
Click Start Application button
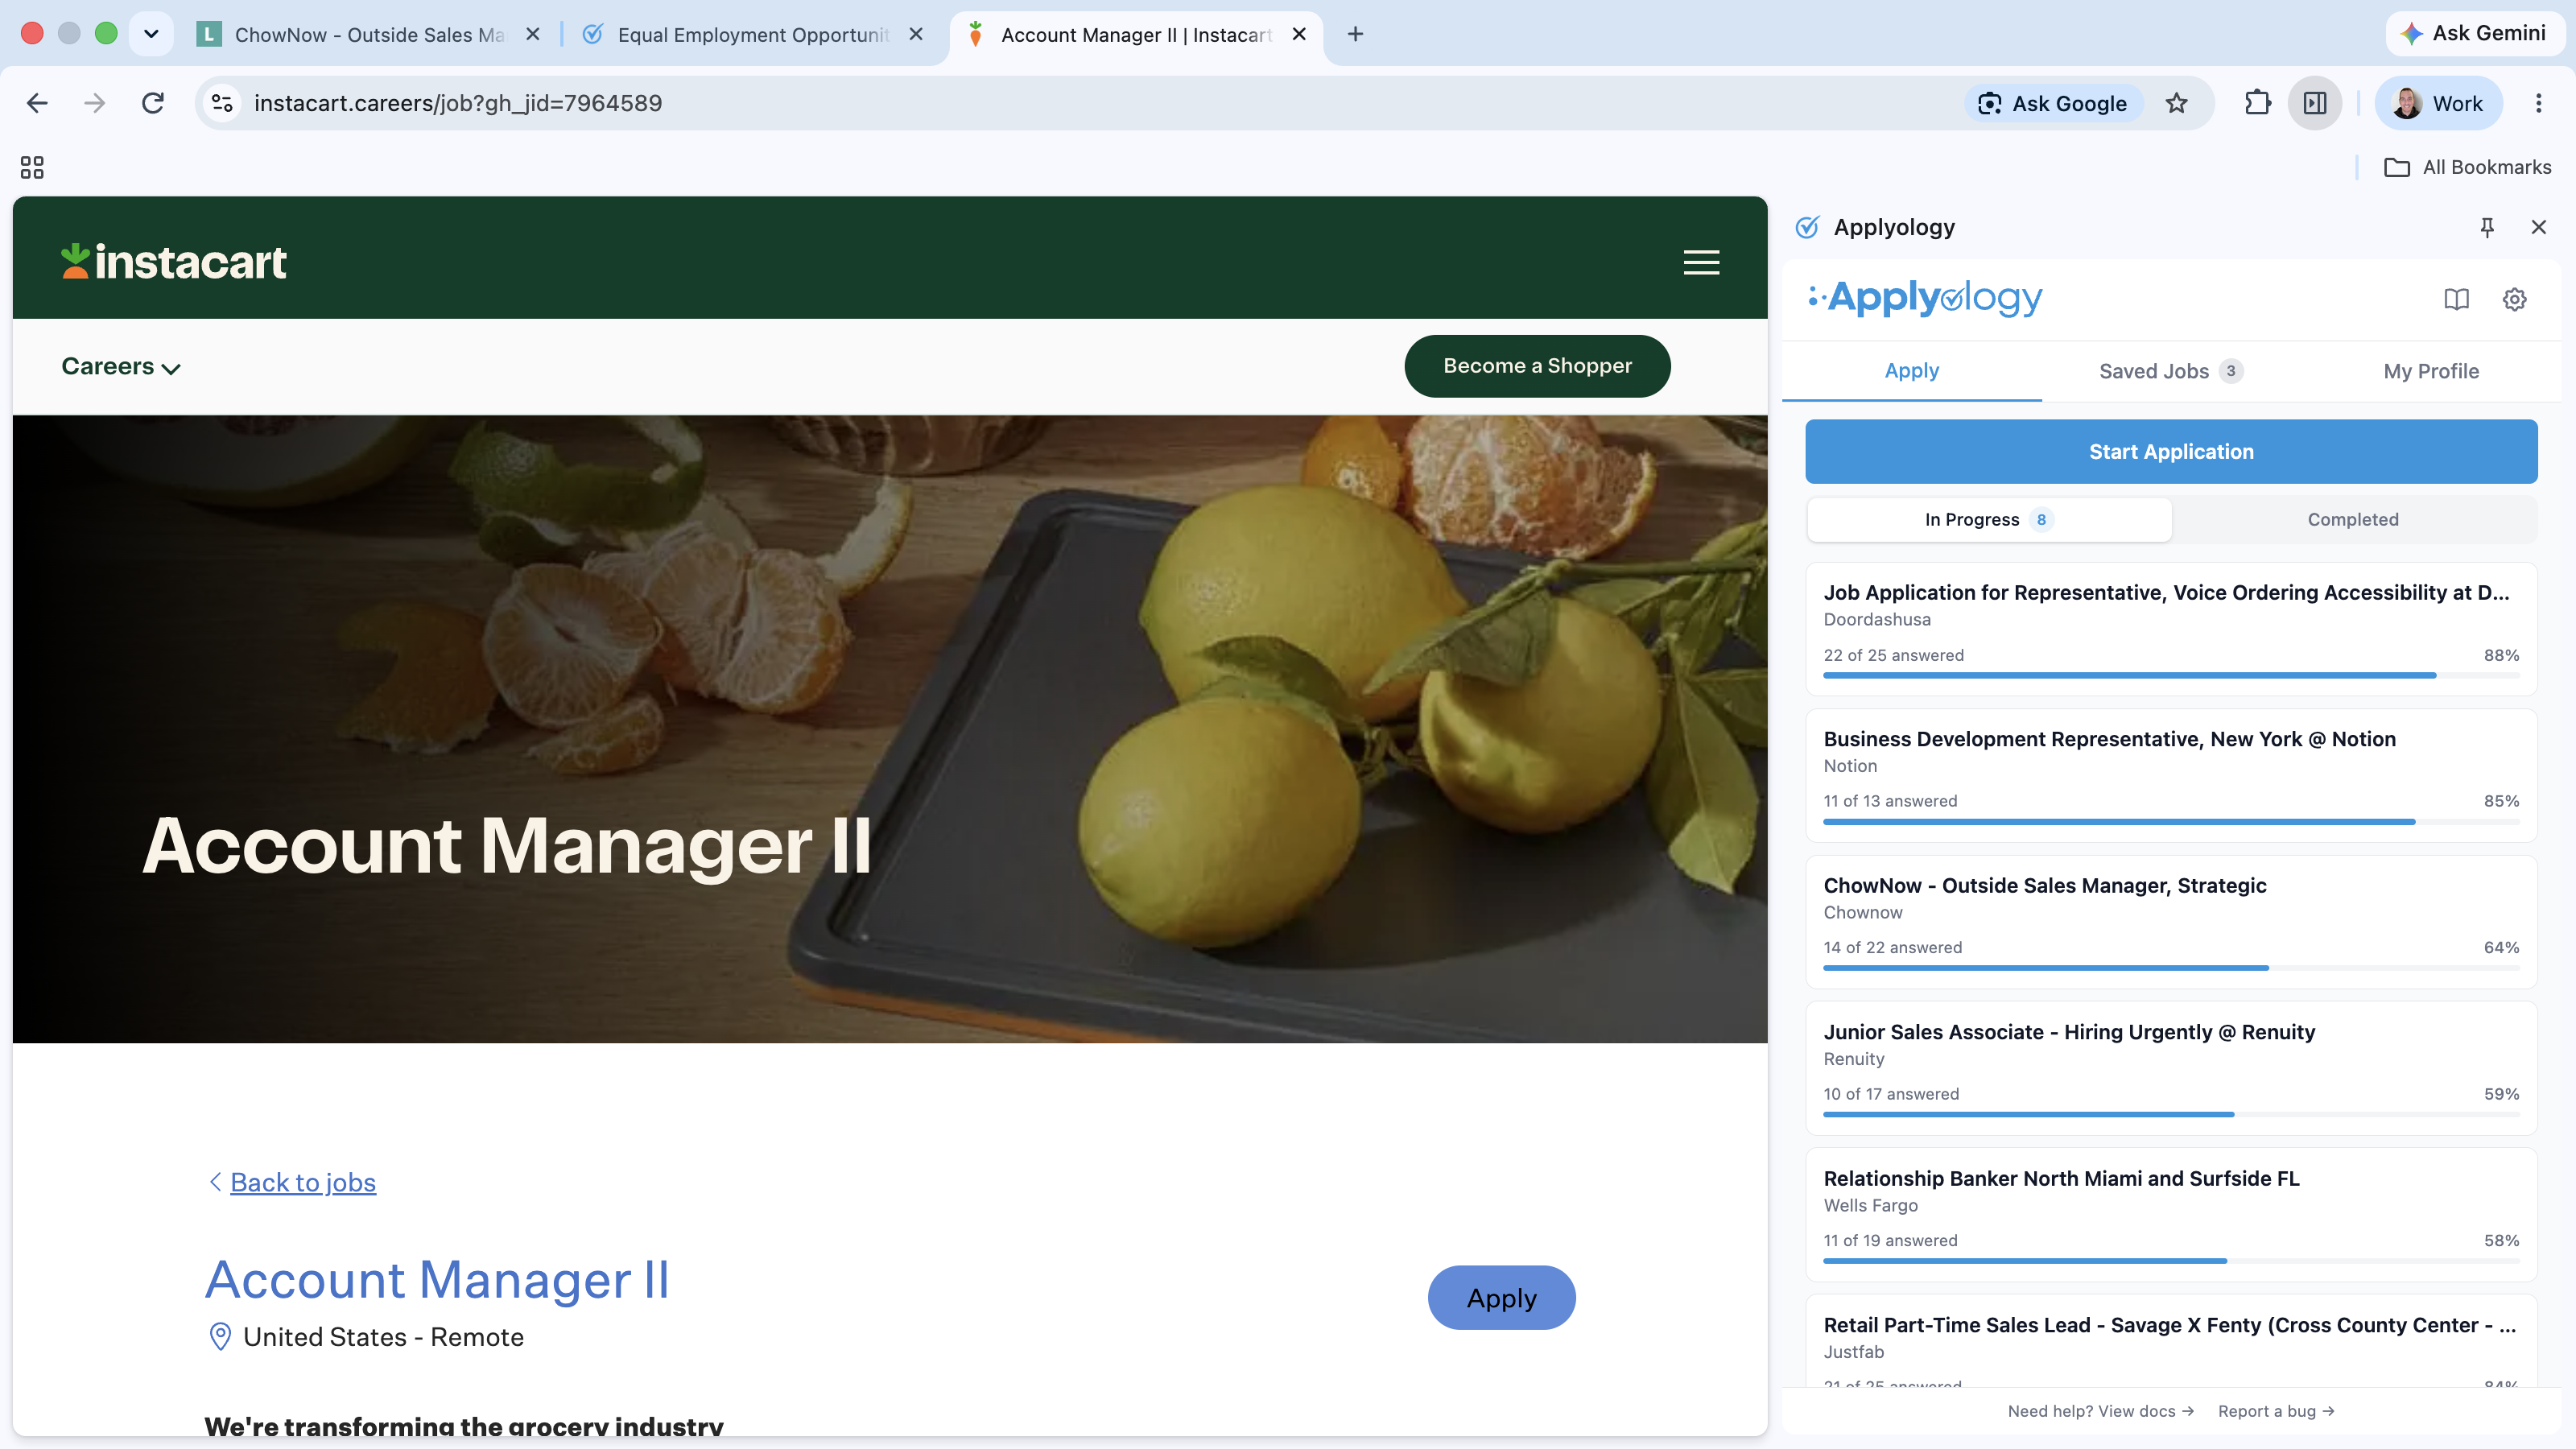[2171, 452]
